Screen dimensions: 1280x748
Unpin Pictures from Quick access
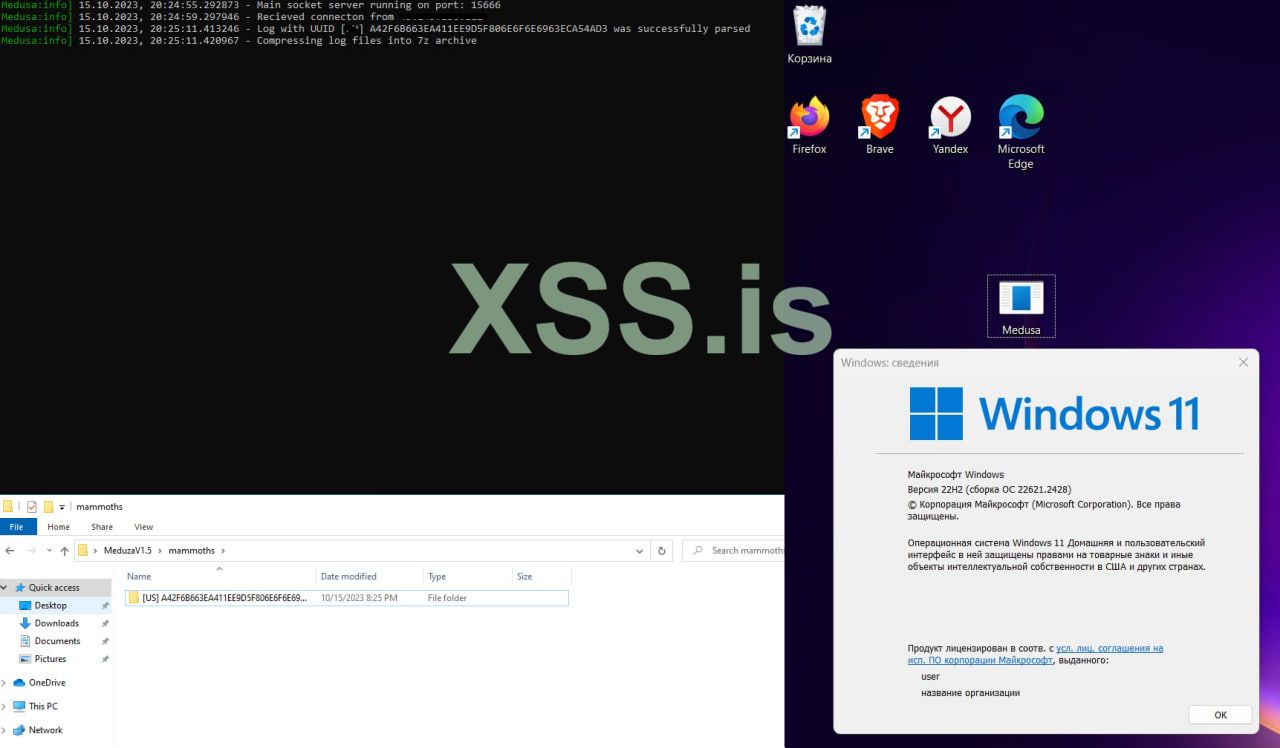[104, 659]
